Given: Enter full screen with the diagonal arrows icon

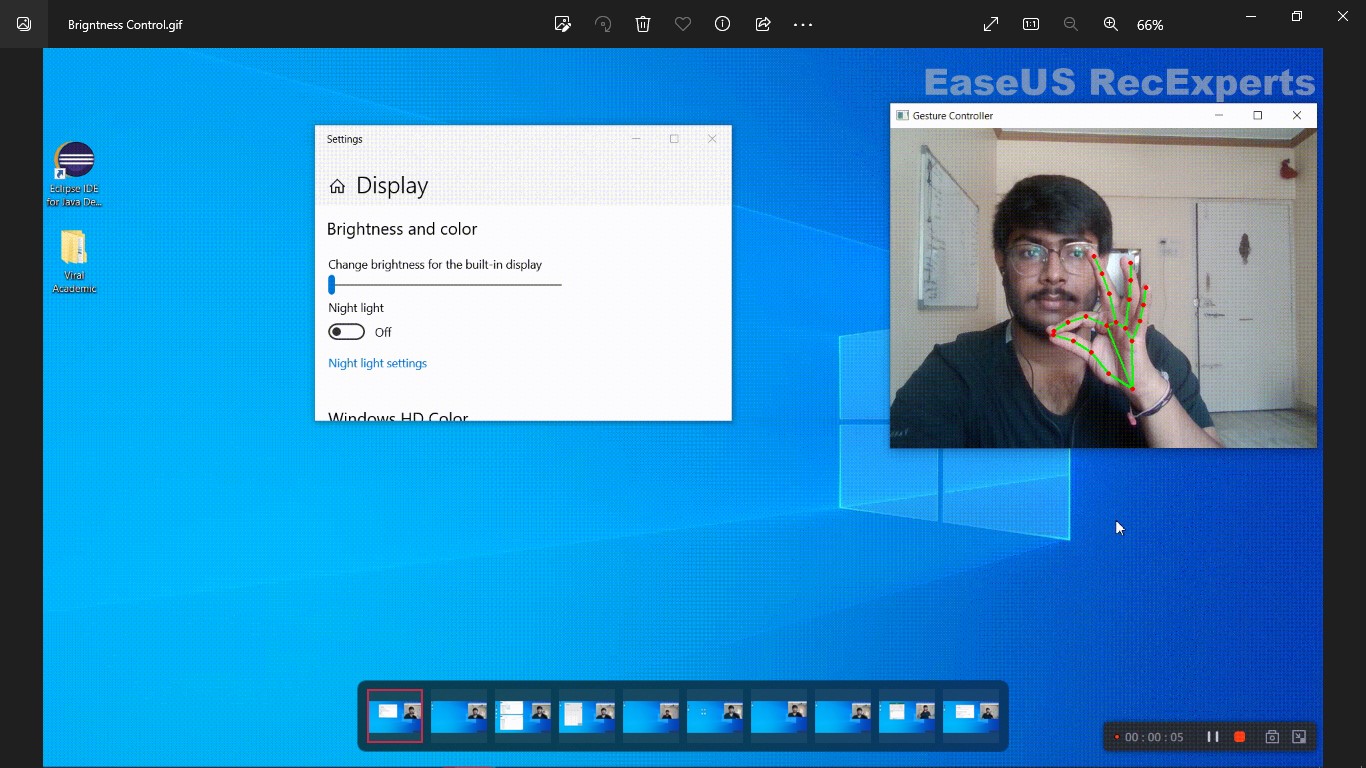Looking at the screenshot, I should point(991,24).
